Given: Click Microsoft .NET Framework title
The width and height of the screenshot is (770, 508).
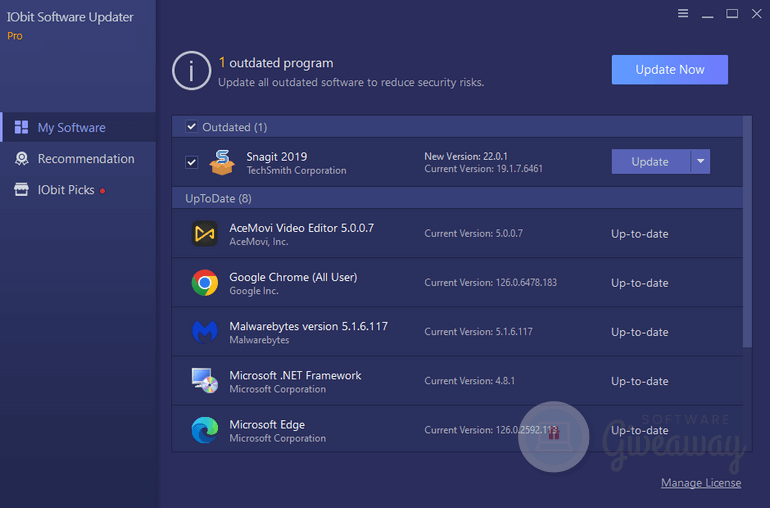Looking at the screenshot, I should coord(295,375).
